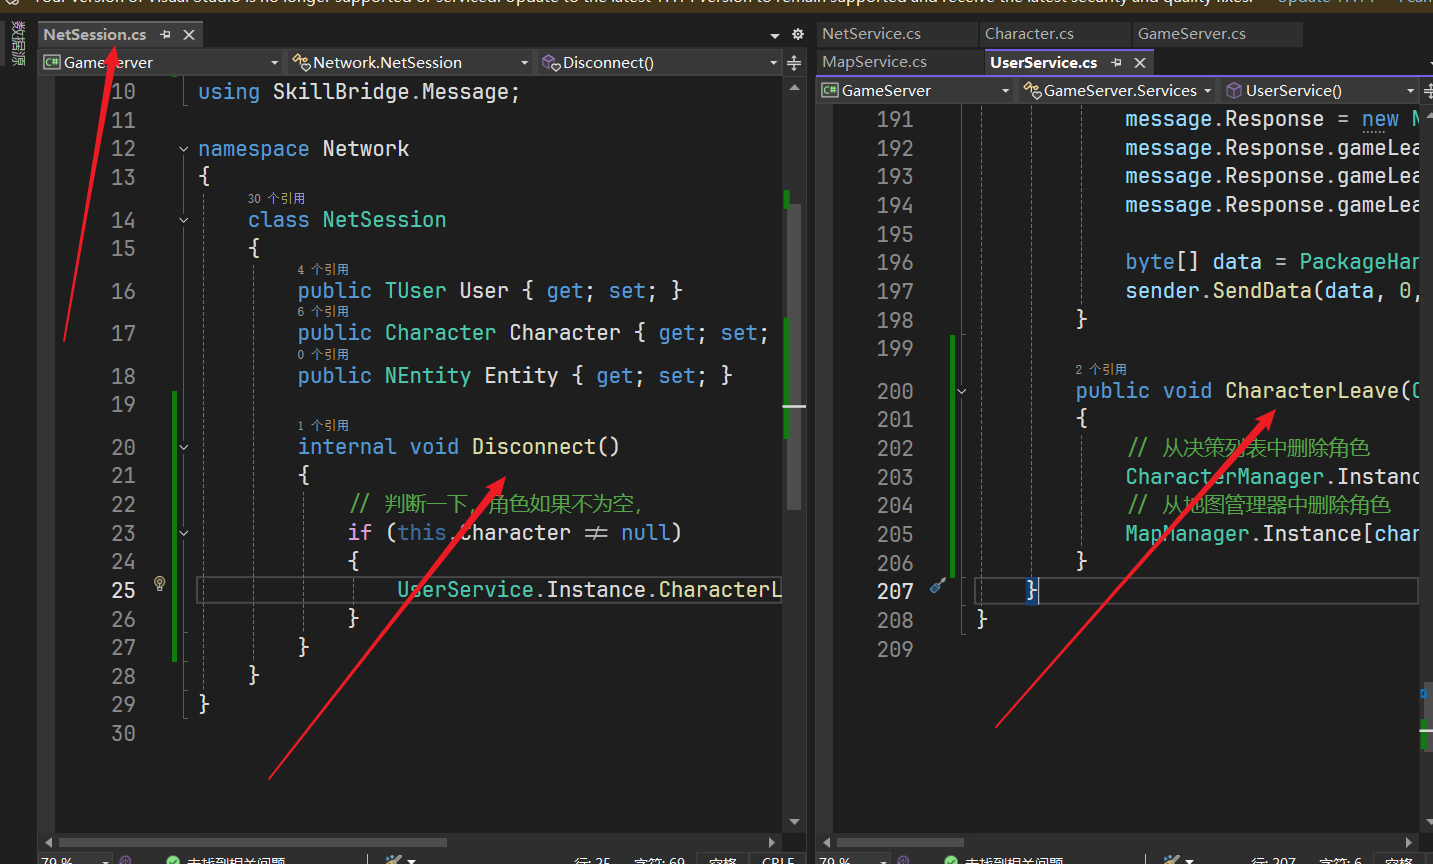
Task: Collapse the Disconnect() method outline
Action: [184, 447]
